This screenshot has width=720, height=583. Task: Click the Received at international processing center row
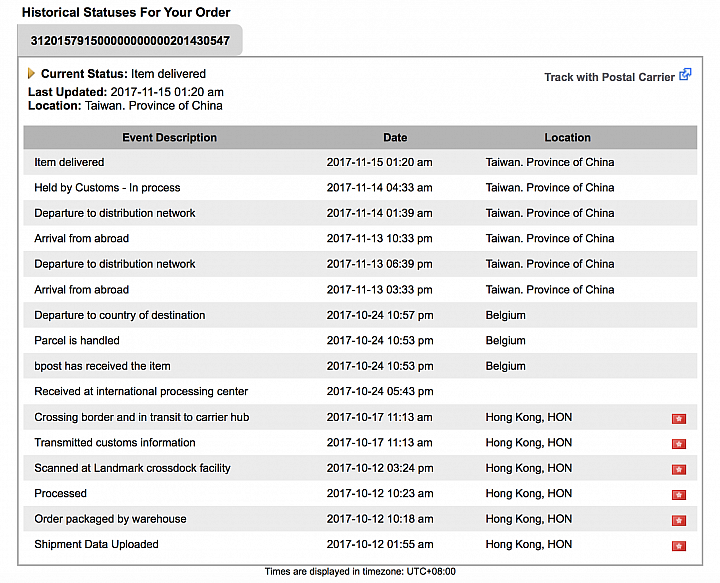[x=360, y=391]
